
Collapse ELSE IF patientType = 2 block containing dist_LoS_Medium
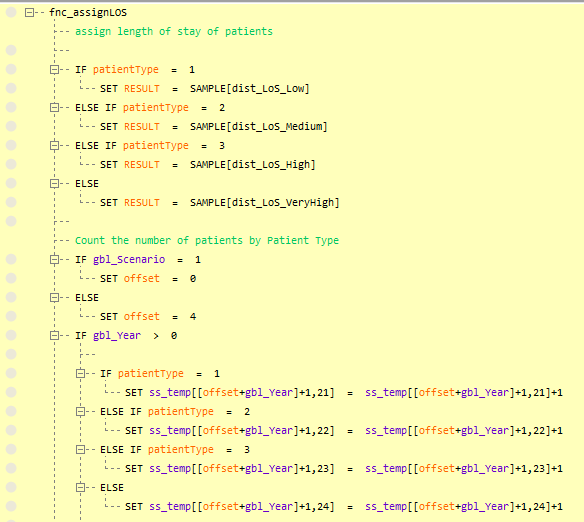click(x=54, y=108)
